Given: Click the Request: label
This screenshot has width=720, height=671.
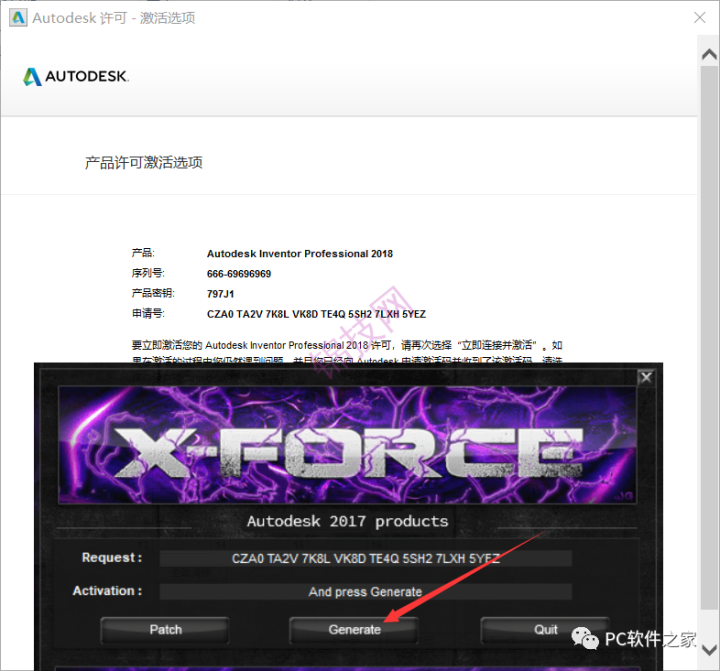Looking at the screenshot, I should point(112,558).
